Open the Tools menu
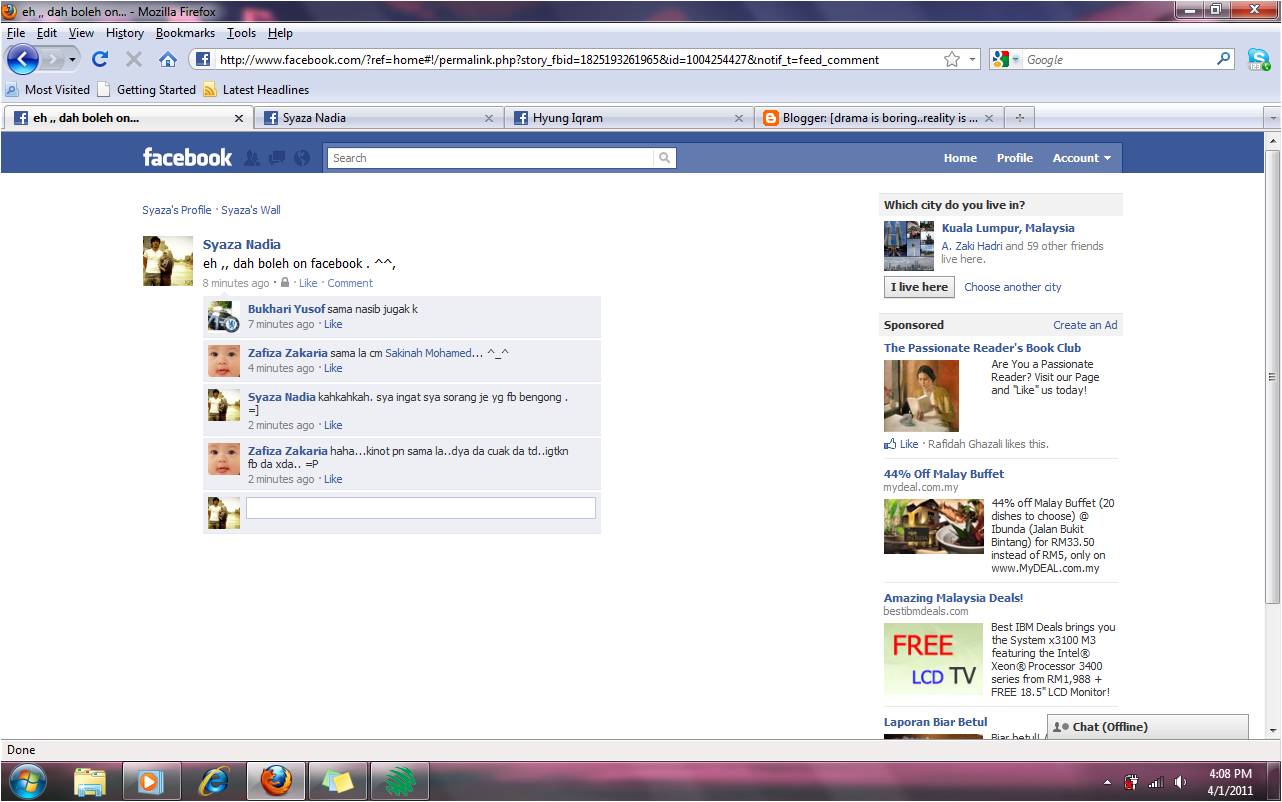This screenshot has height=802, width=1282. (241, 33)
